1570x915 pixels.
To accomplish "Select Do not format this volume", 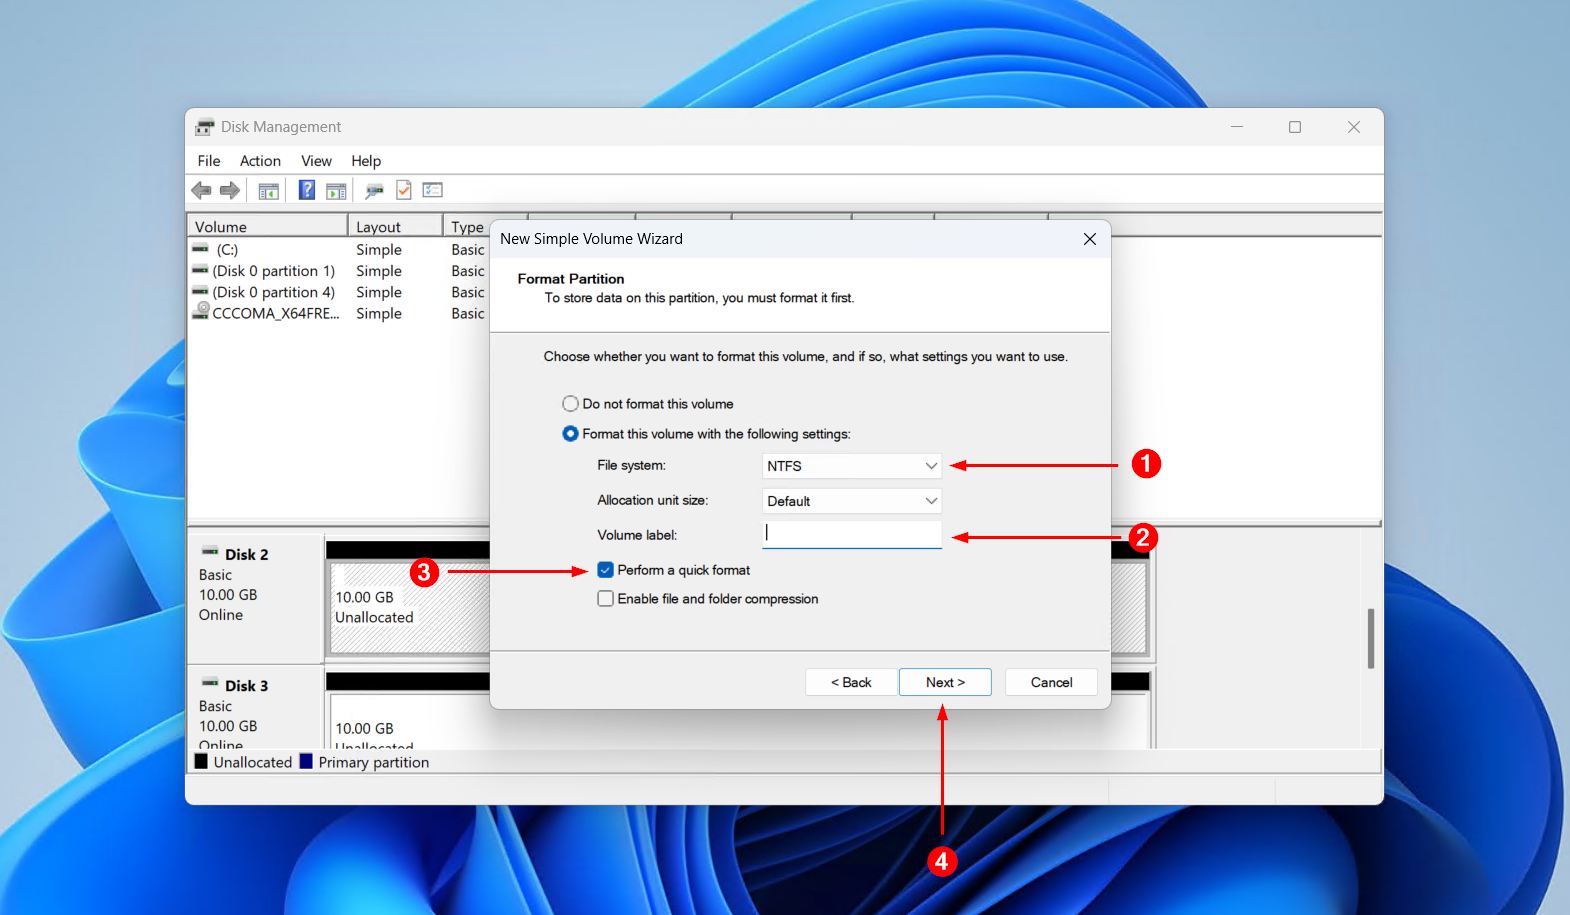I will coord(570,404).
